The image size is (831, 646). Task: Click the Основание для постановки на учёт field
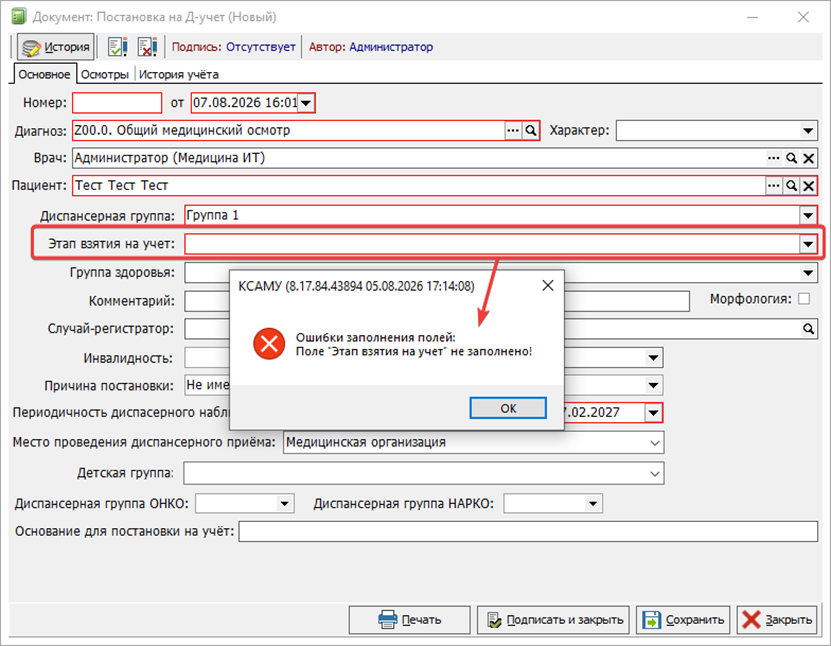(x=528, y=532)
